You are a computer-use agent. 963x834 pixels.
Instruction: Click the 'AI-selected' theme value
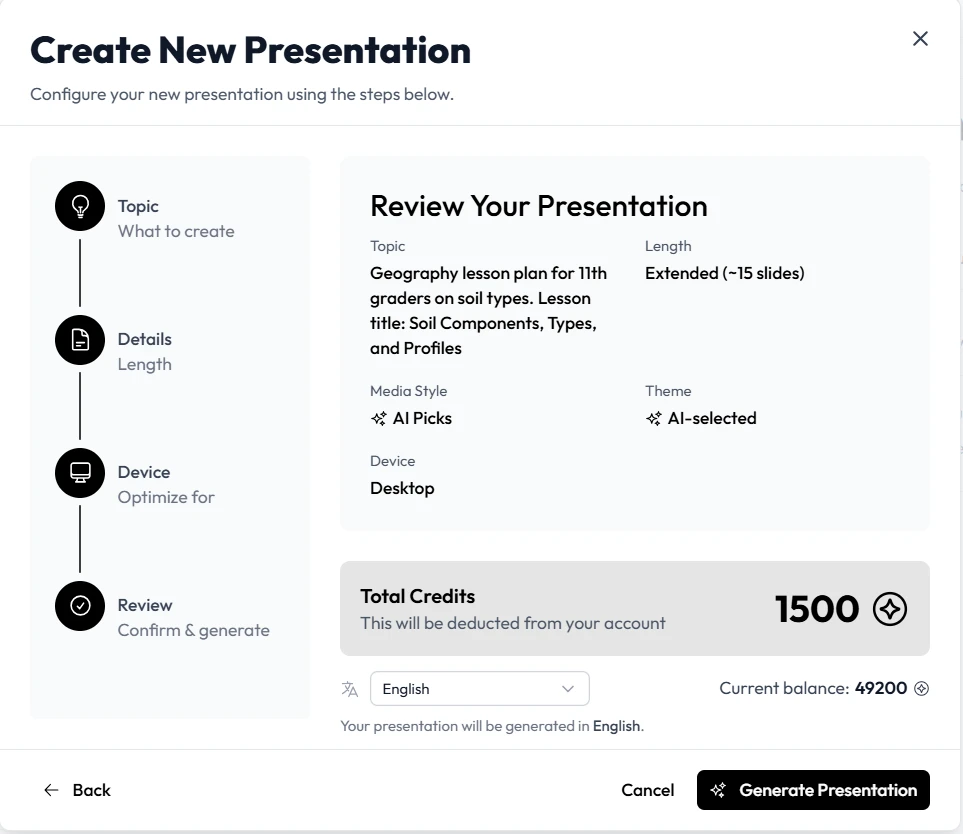point(712,418)
